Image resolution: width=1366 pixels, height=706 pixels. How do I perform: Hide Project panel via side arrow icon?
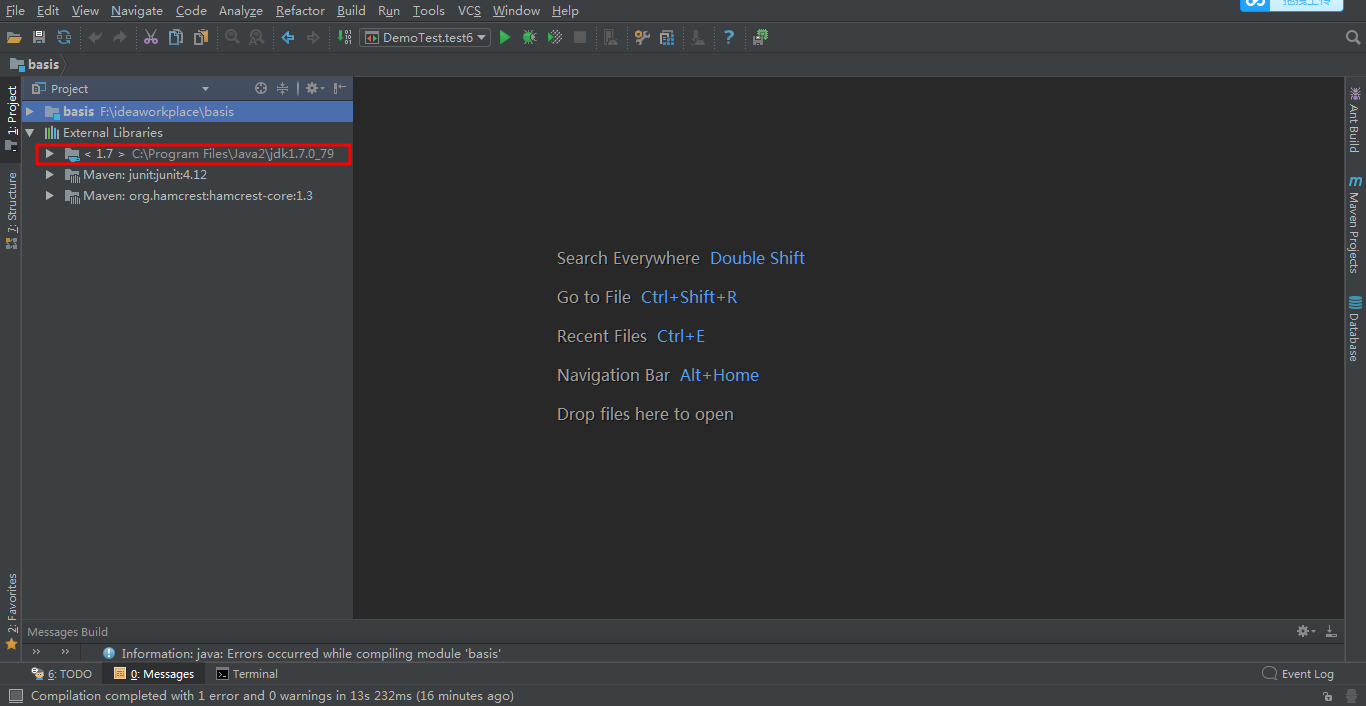pyautogui.click(x=340, y=88)
